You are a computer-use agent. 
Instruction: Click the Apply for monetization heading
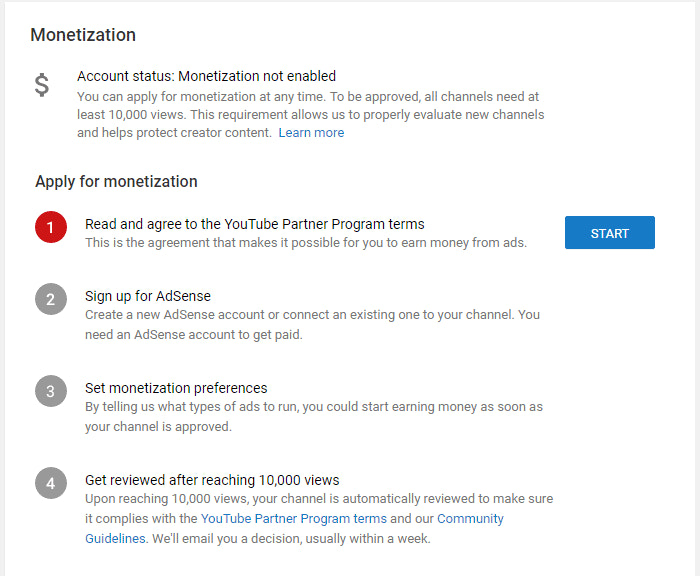click(116, 182)
